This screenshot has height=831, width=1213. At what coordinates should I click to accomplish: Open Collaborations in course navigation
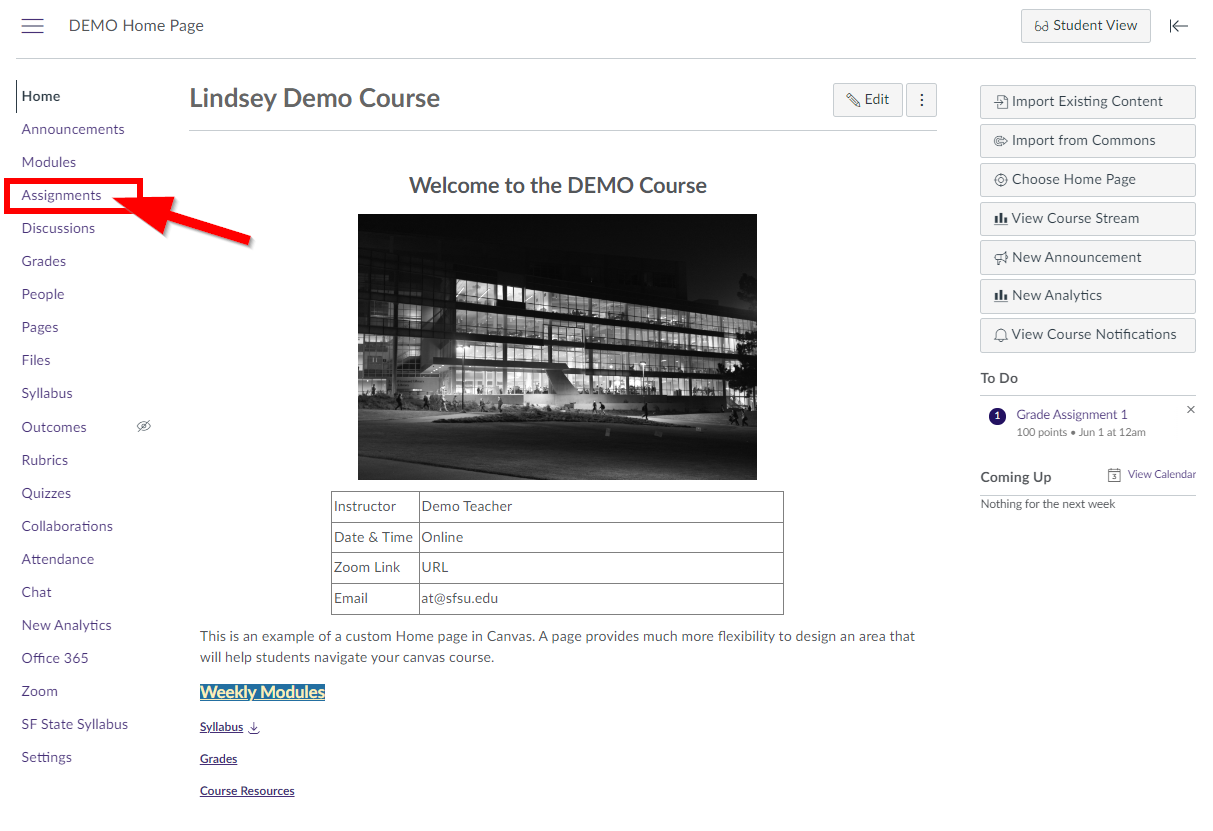67,526
